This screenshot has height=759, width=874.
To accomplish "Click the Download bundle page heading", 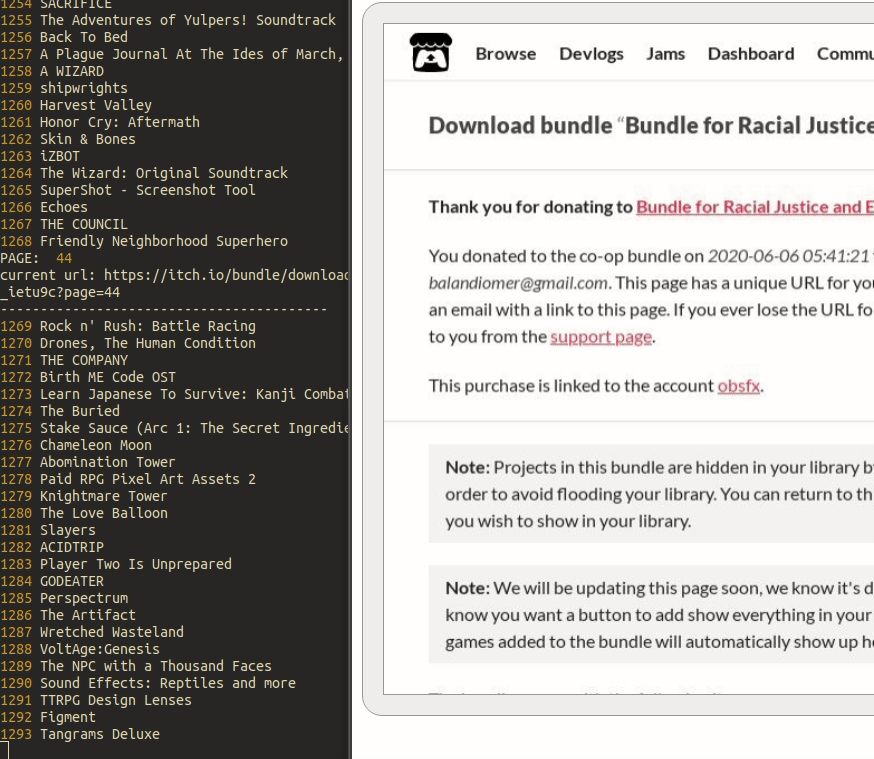I will (651, 126).
